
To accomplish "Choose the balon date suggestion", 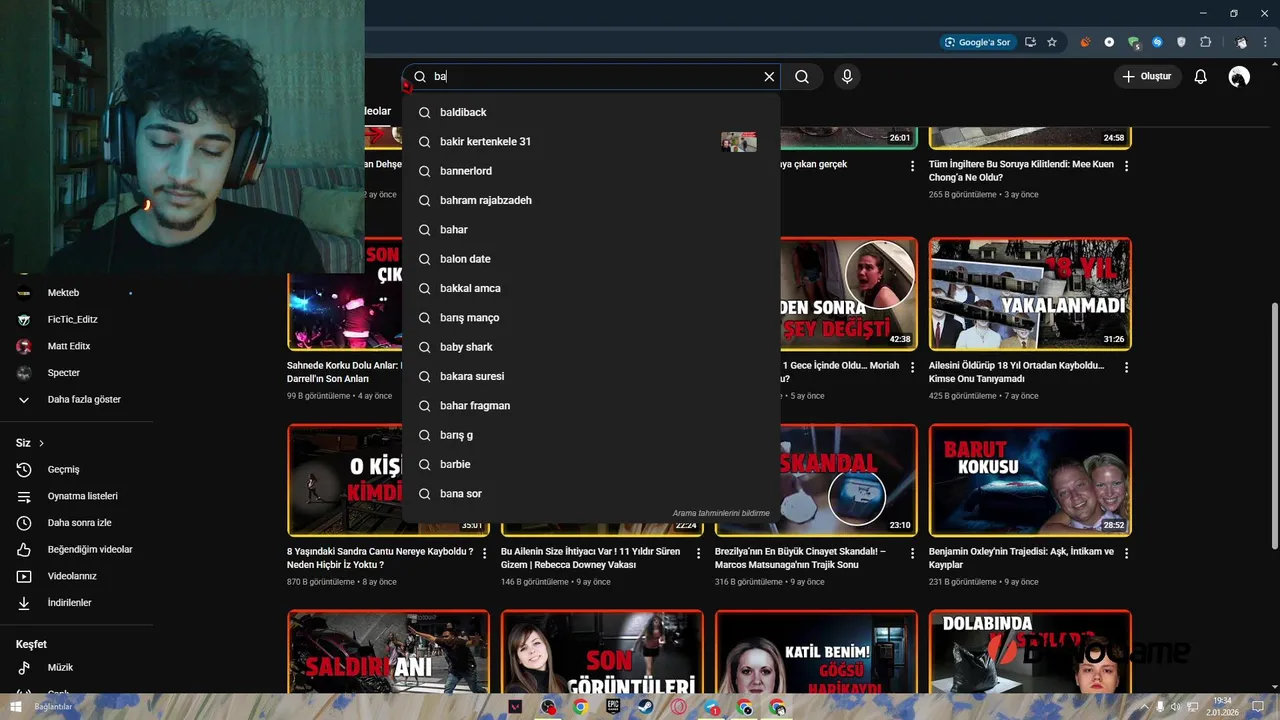I will coord(591,259).
